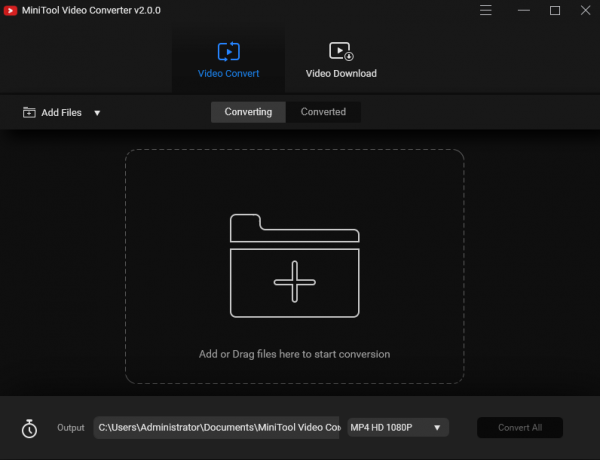Click the Add Files folder icon

(29, 113)
